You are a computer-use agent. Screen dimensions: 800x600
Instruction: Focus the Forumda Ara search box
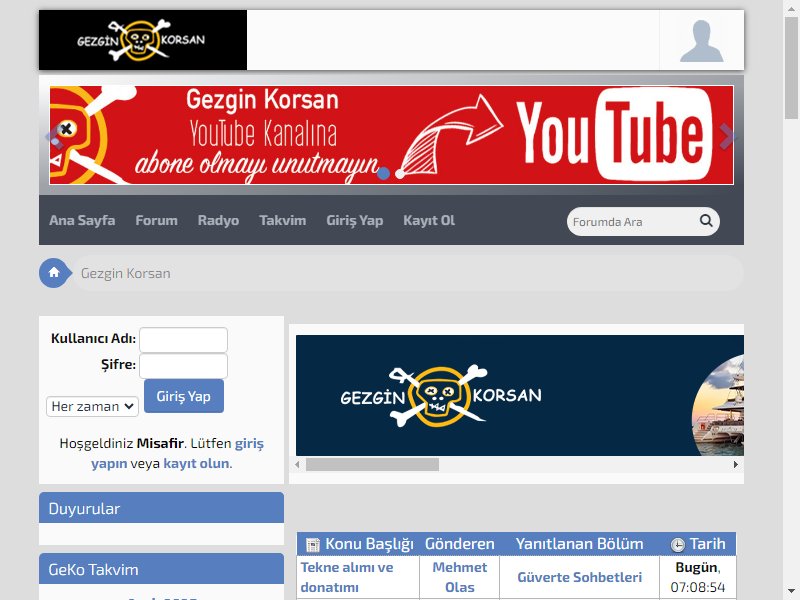click(634, 221)
